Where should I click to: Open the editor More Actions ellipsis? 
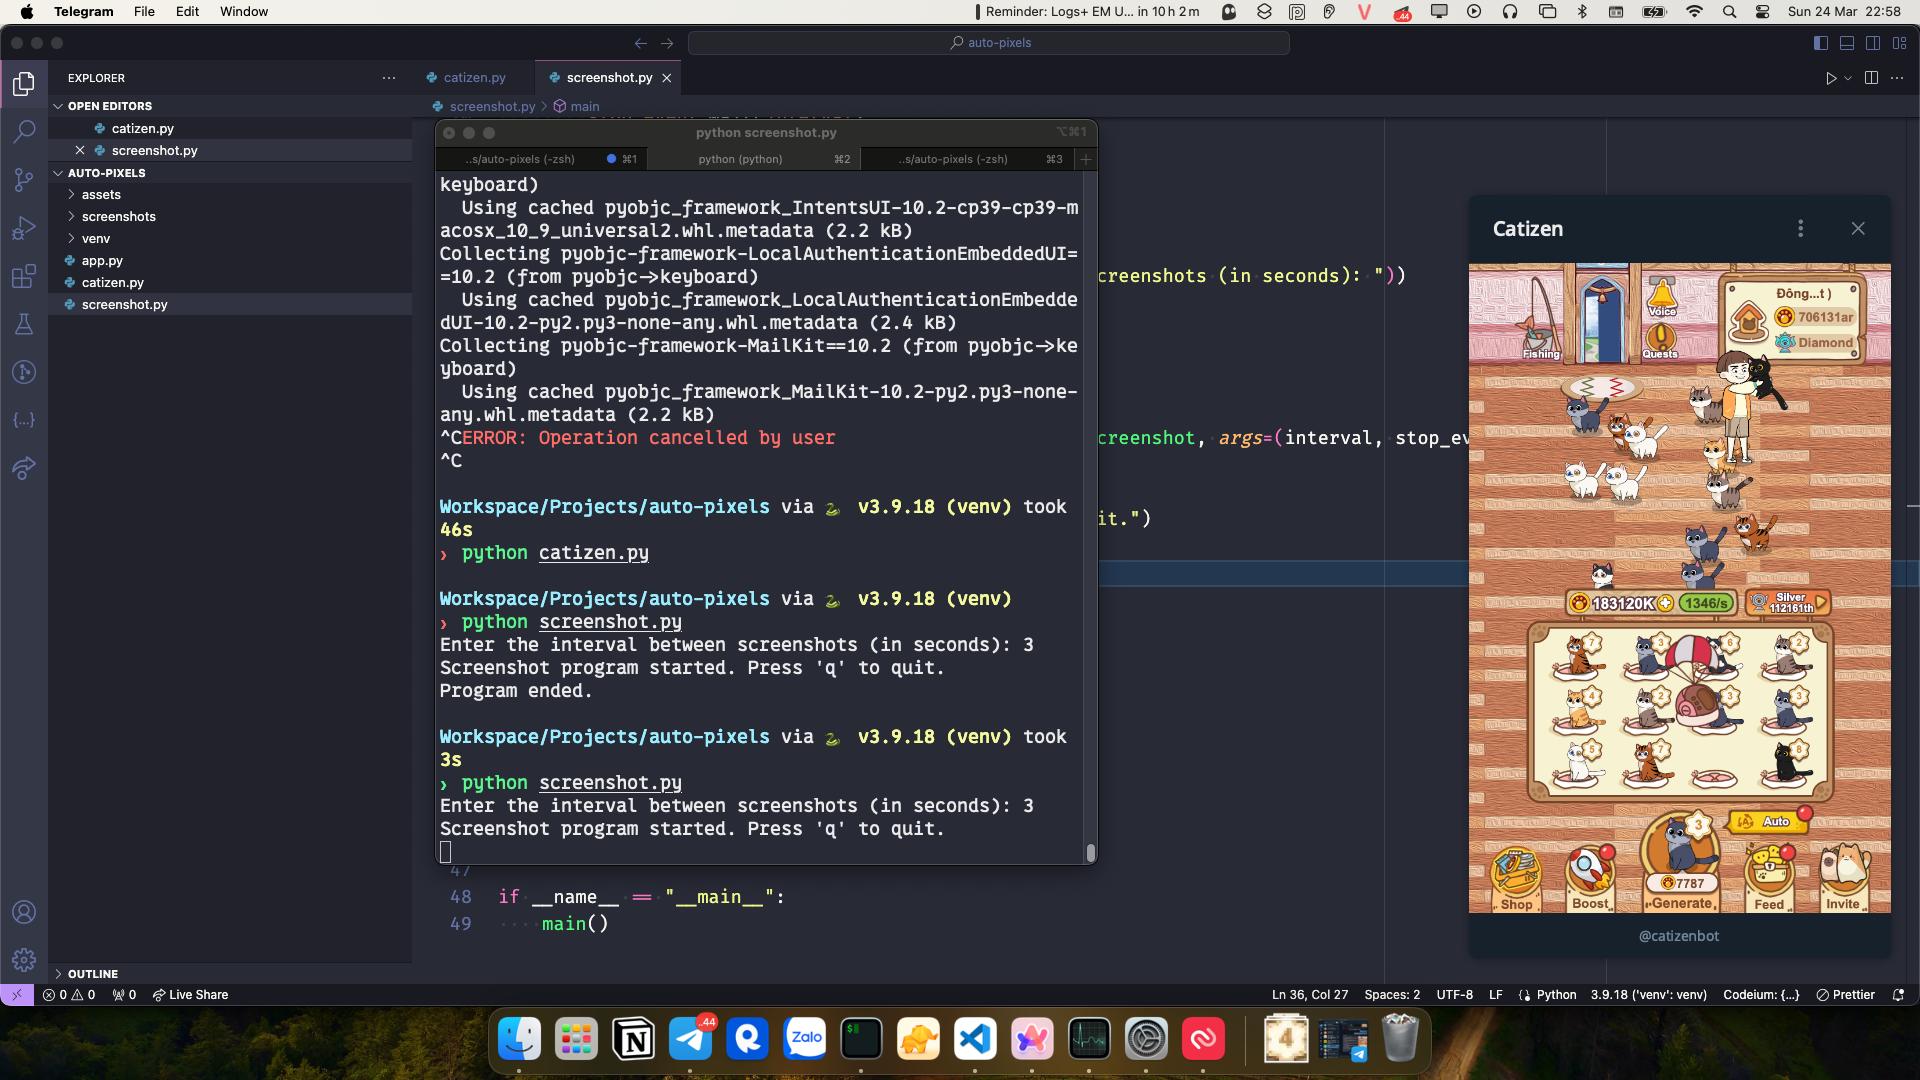[x=1897, y=78]
